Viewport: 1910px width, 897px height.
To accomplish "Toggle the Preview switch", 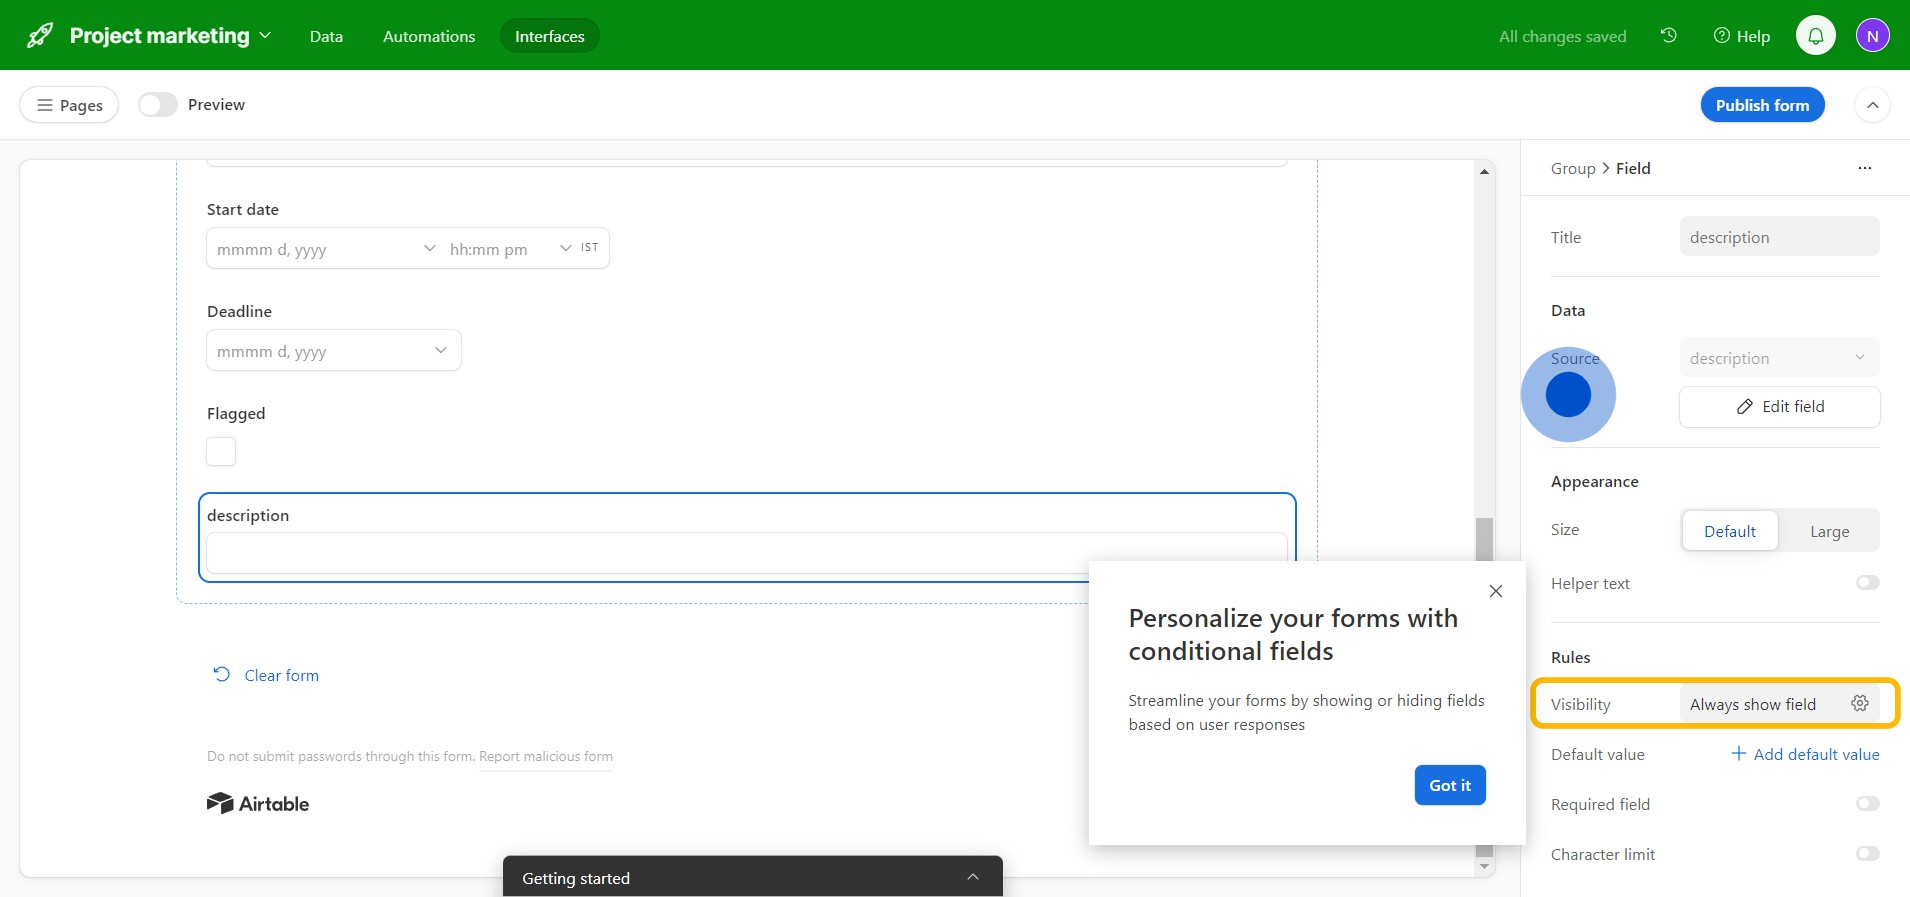I will tap(158, 105).
